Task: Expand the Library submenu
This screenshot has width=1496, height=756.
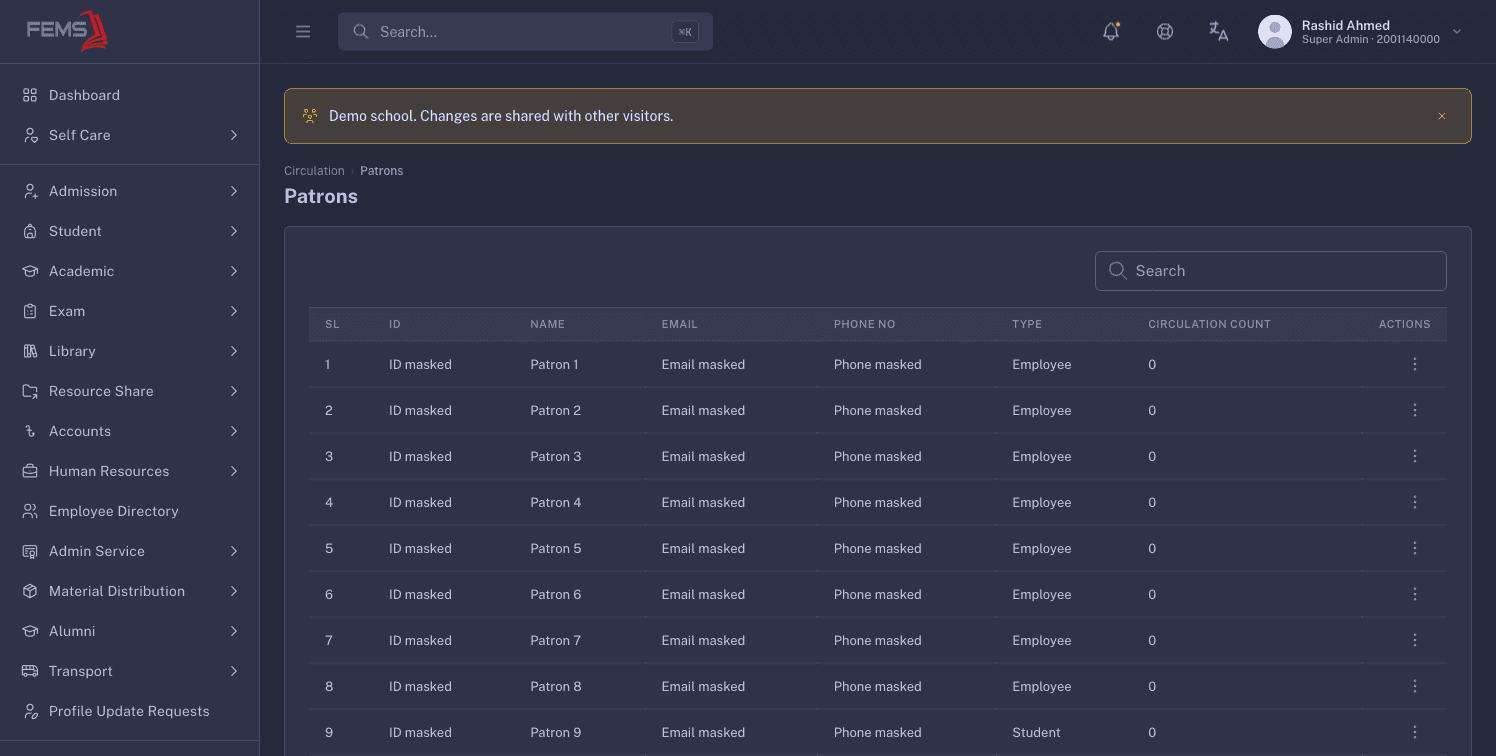Action: (x=130, y=351)
